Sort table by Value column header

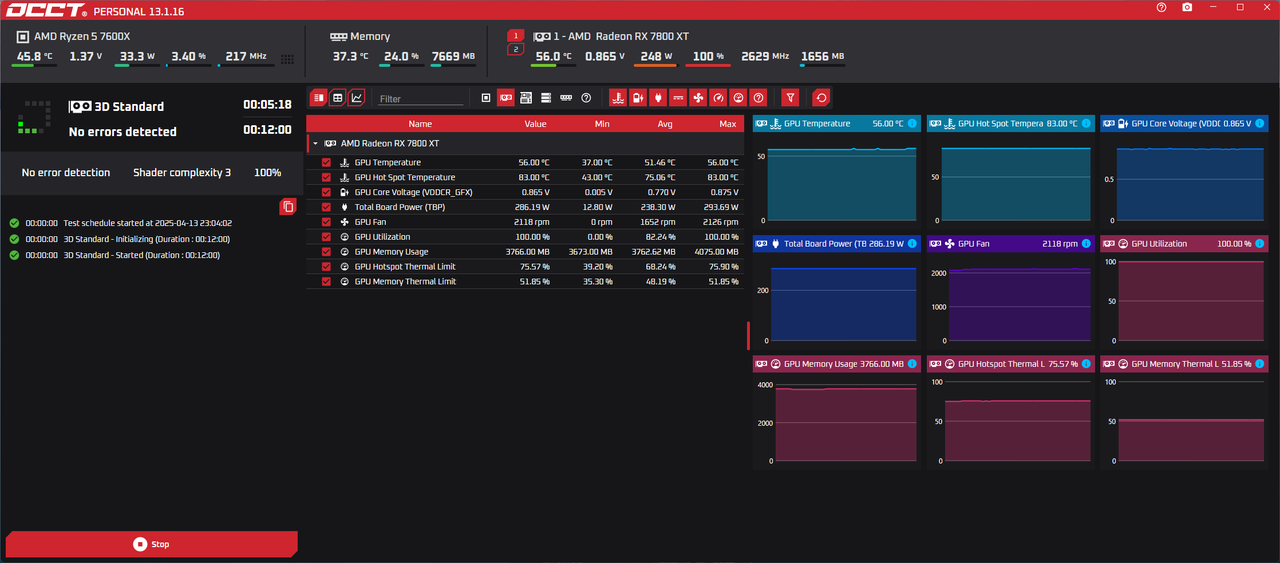click(536, 124)
